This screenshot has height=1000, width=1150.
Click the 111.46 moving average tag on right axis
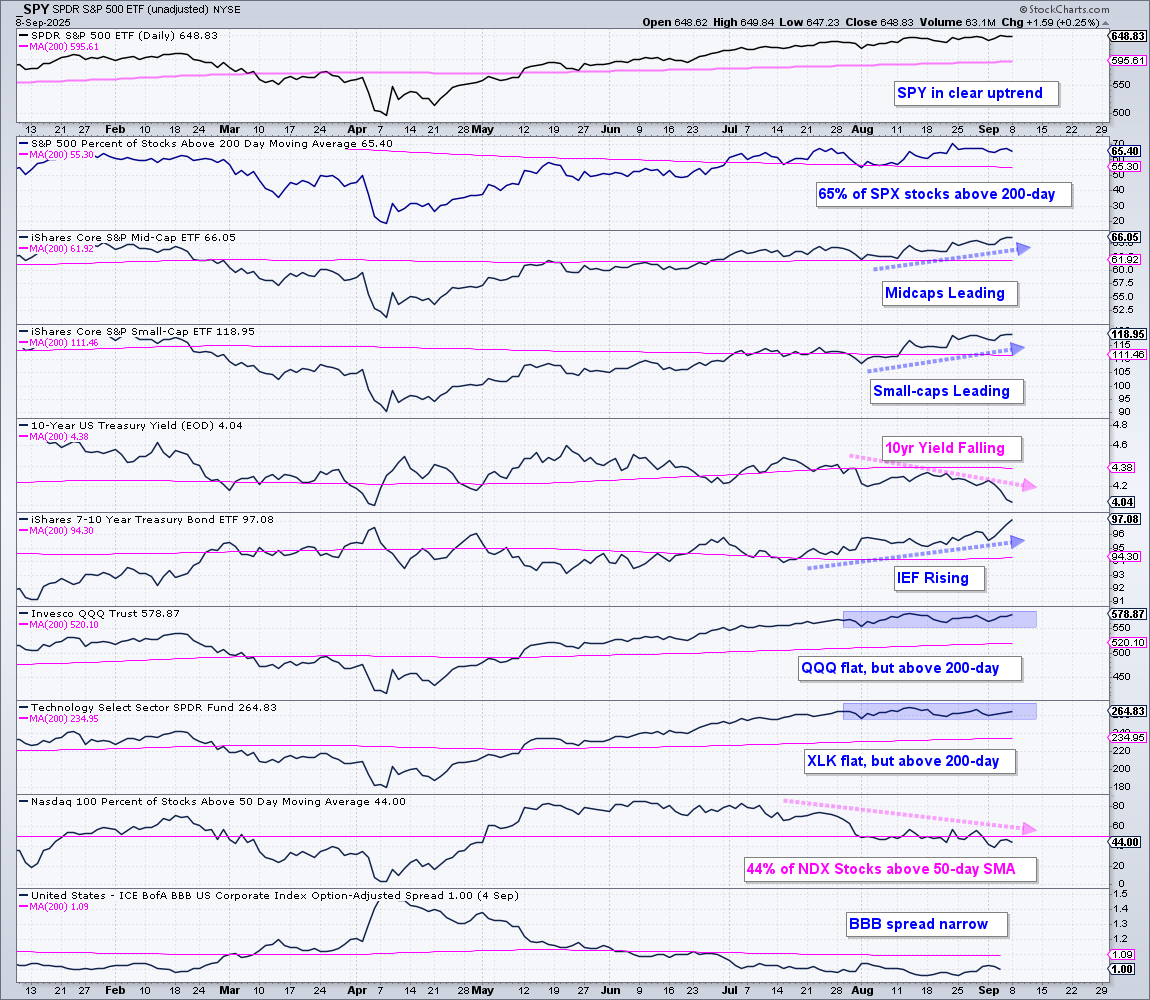click(x=1127, y=354)
